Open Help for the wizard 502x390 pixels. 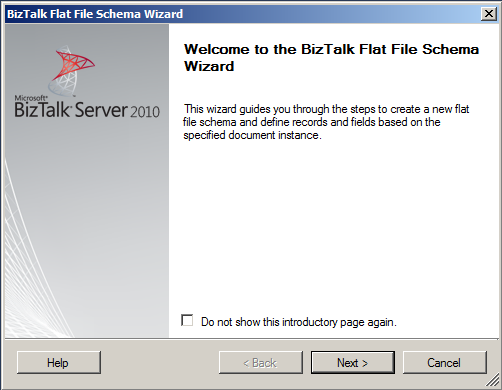click(x=59, y=362)
